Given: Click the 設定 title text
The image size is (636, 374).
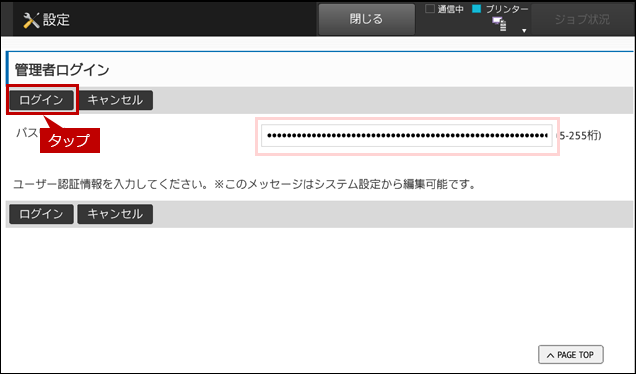Looking at the screenshot, I should pyautogui.click(x=56, y=19).
